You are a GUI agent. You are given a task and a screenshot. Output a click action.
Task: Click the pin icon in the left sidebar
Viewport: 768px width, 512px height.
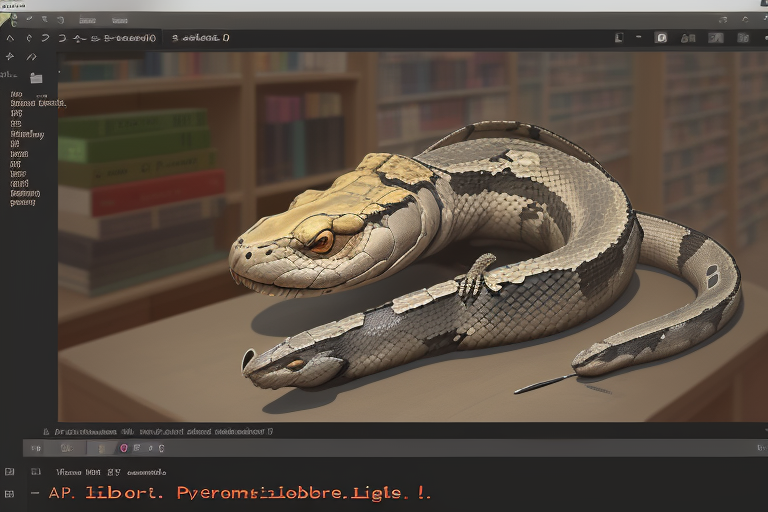click(x=10, y=57)
